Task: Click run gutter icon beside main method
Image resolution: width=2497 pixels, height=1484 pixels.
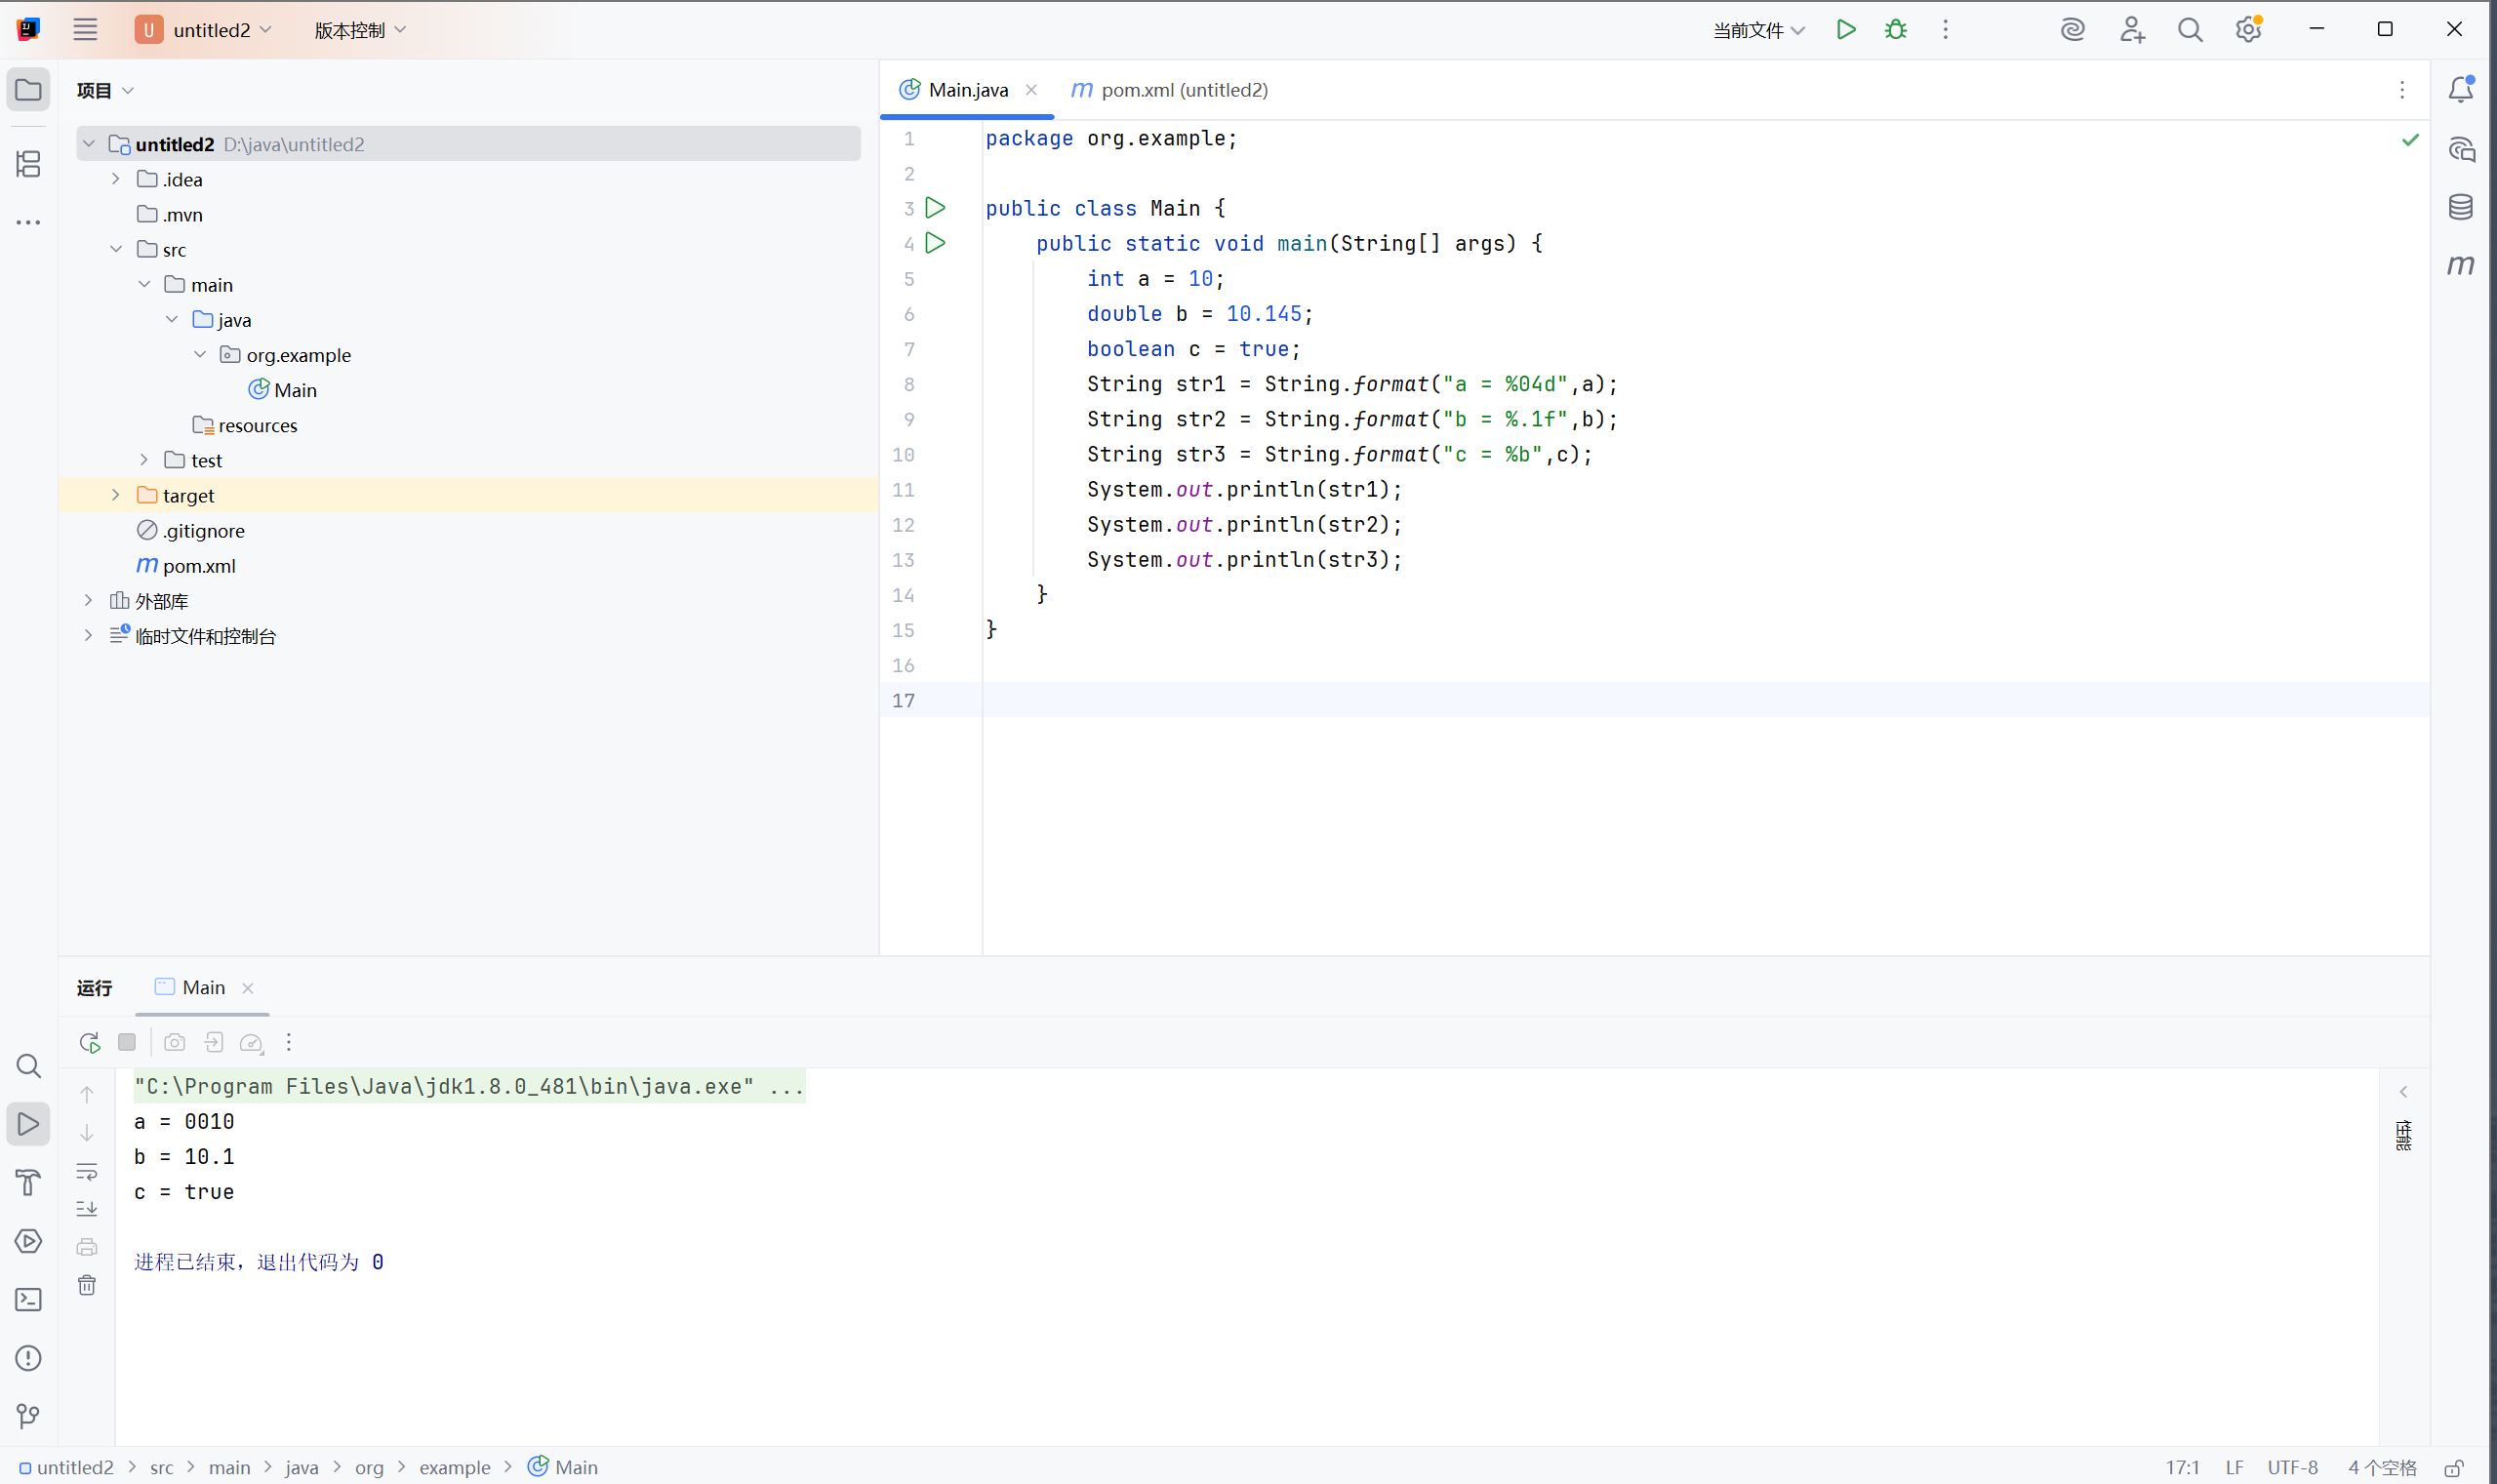Action: [x=935, y=243]
